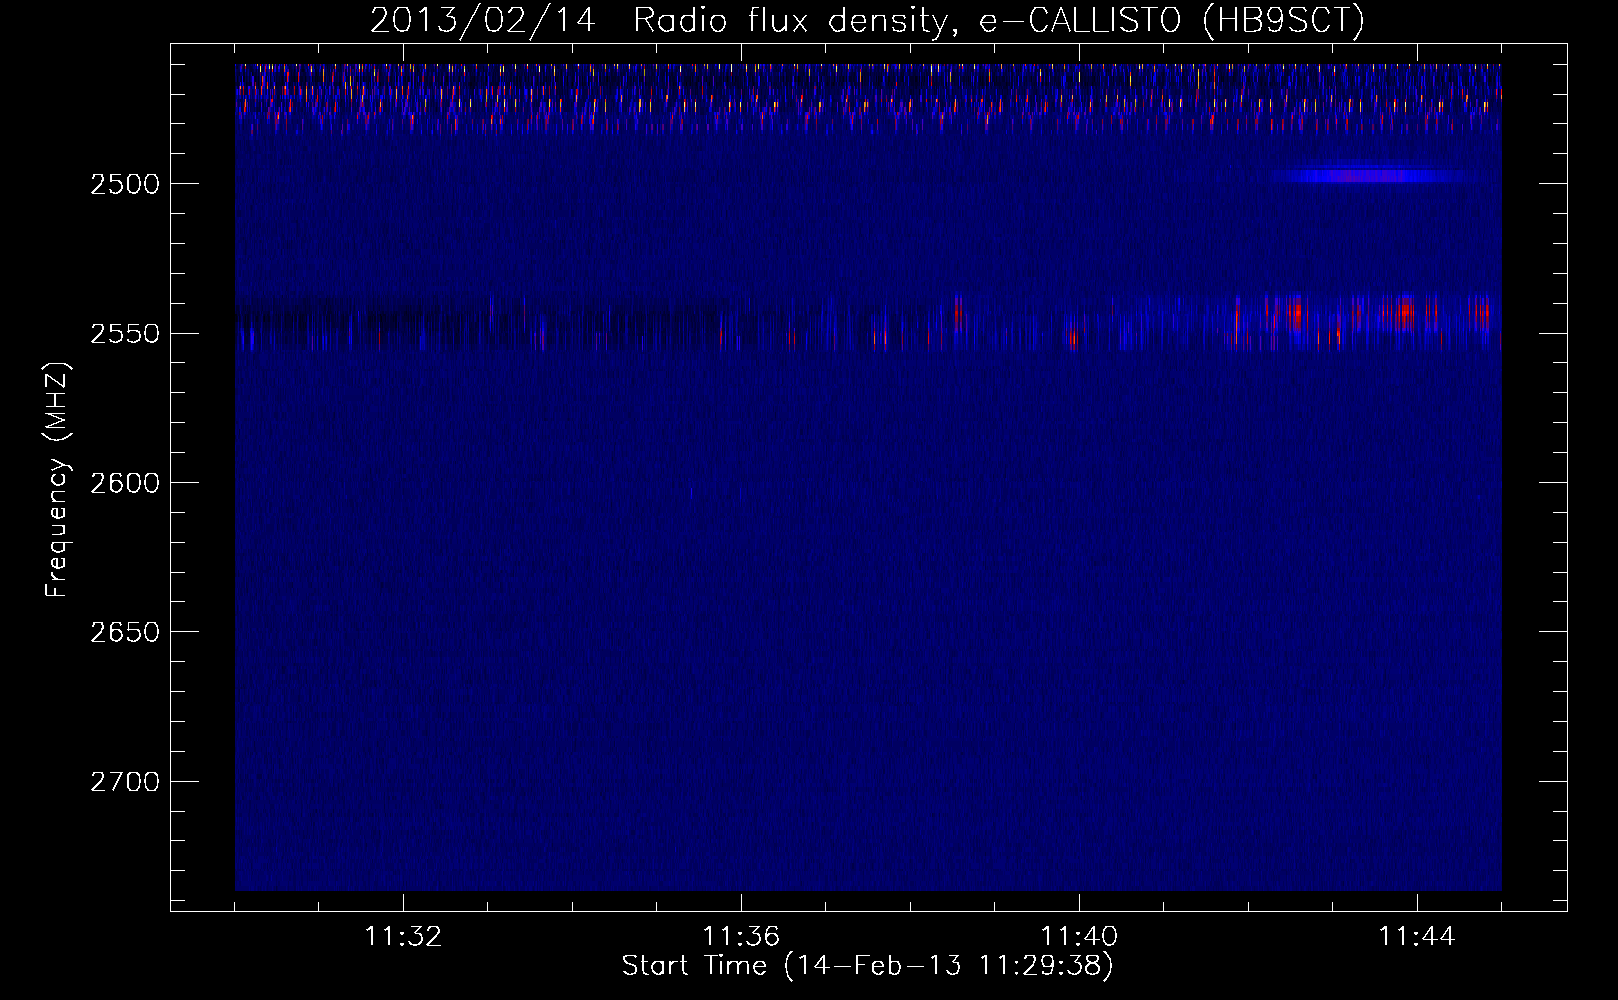Click the 11:40 time tick label
This screenshot has height=1000, width=1618.
pyautogui.click(x=1079, y=937)
